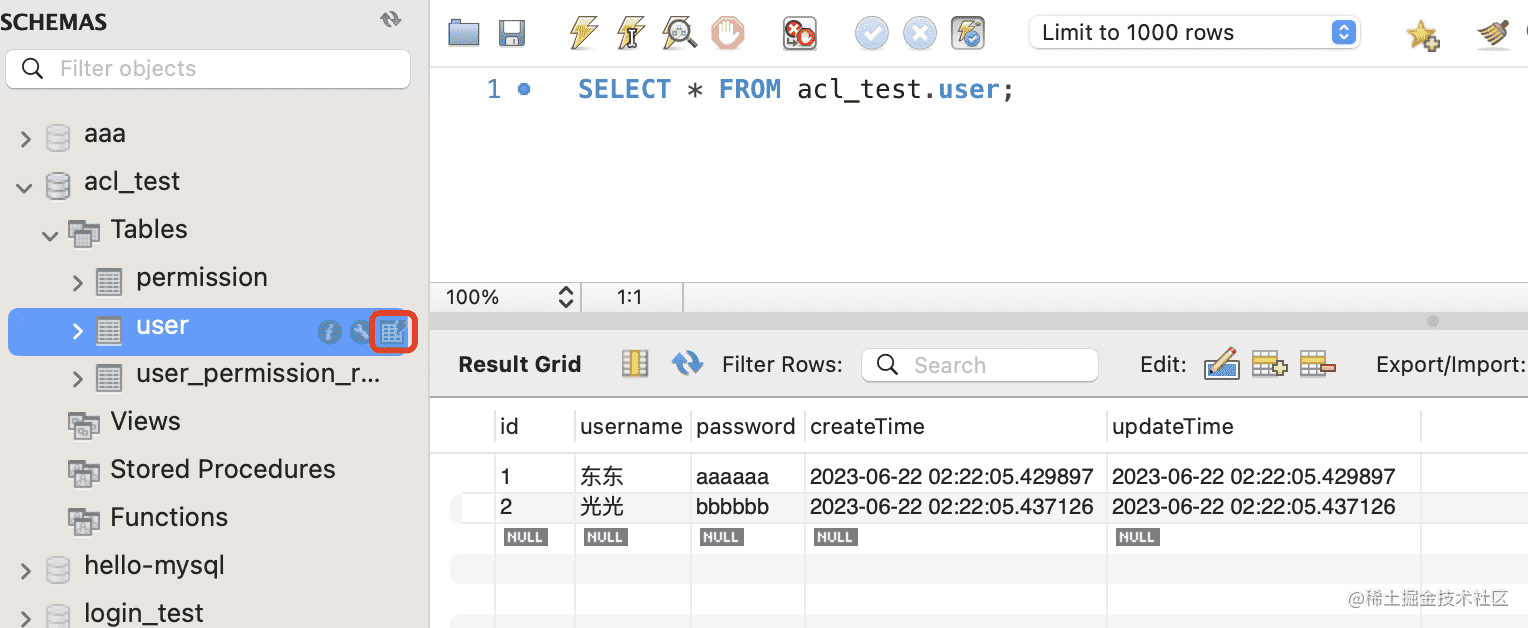
Task: Click the explain query magnifier icon
Action: (x=679, y=33)
